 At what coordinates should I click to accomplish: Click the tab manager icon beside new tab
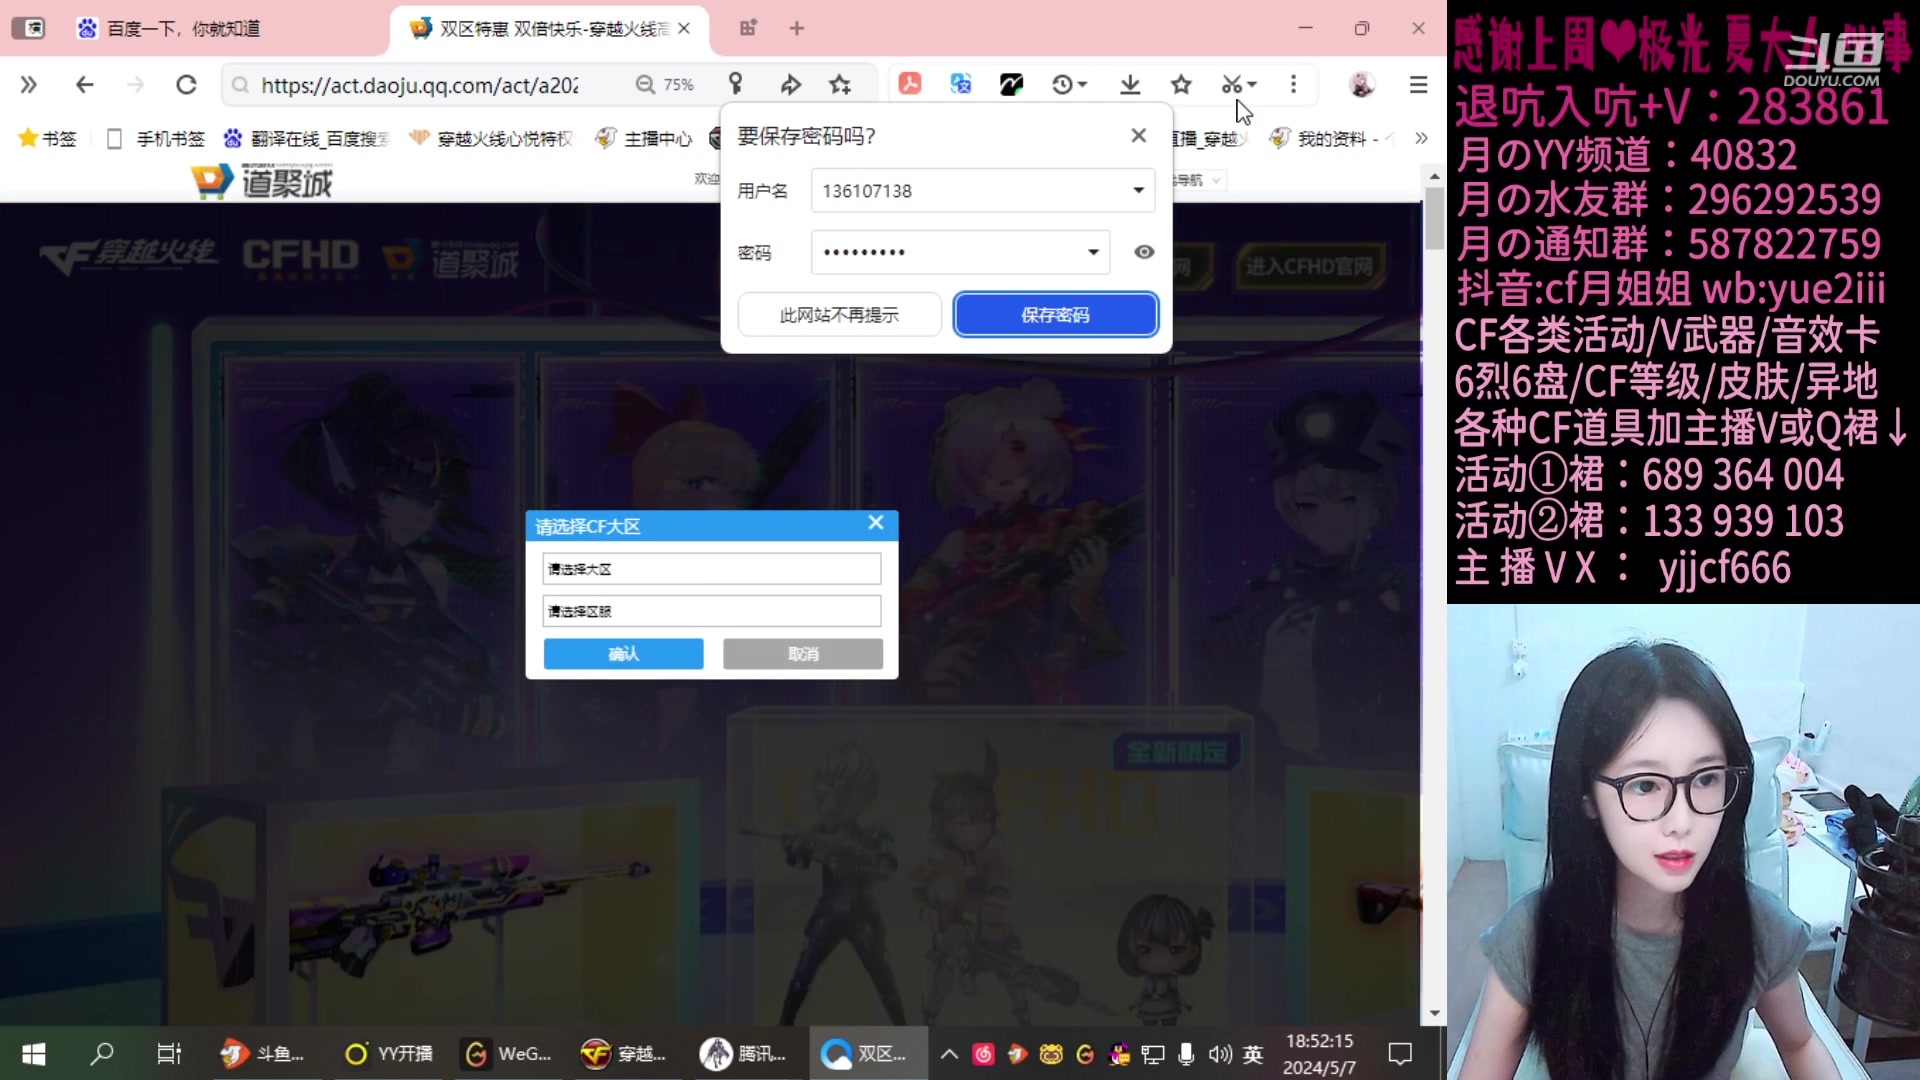point(748,28)
